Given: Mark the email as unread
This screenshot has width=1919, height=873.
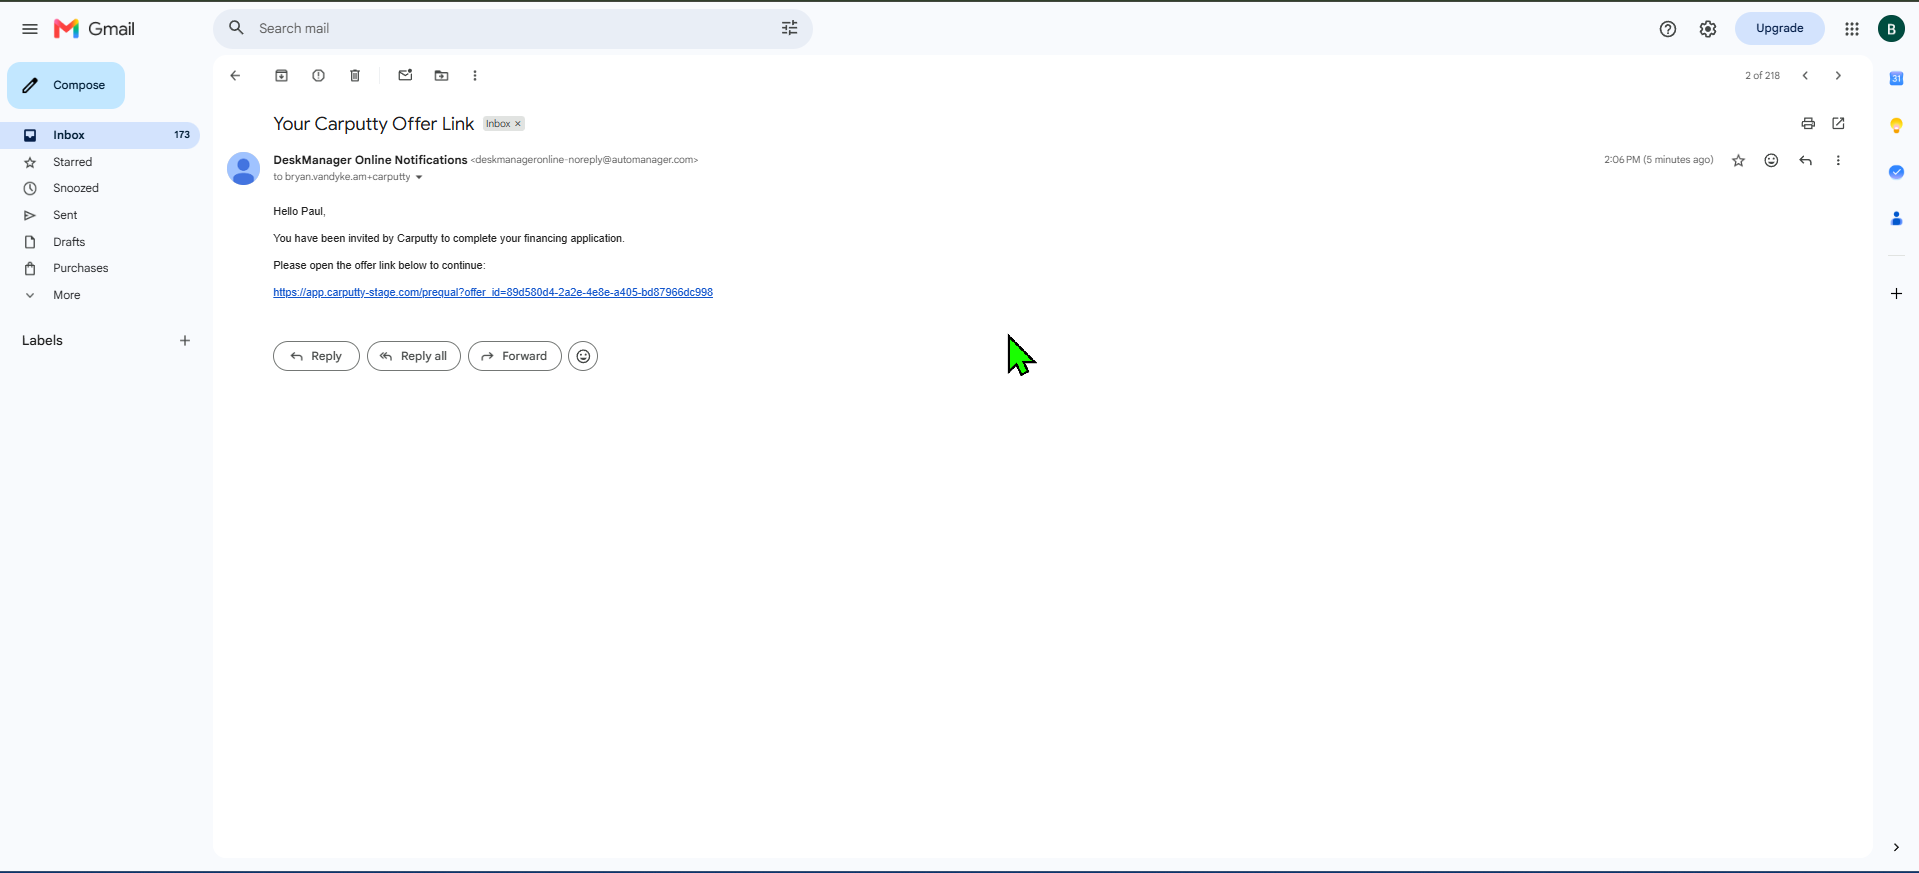Looking at the screenshot, I should (405, 76).
